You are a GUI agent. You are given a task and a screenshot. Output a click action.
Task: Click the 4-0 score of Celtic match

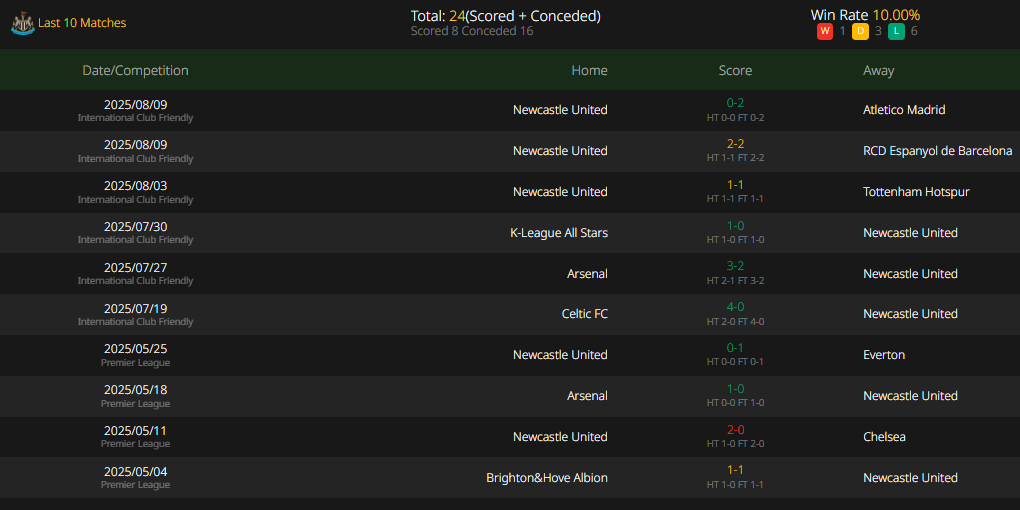[x=735, y=307]
